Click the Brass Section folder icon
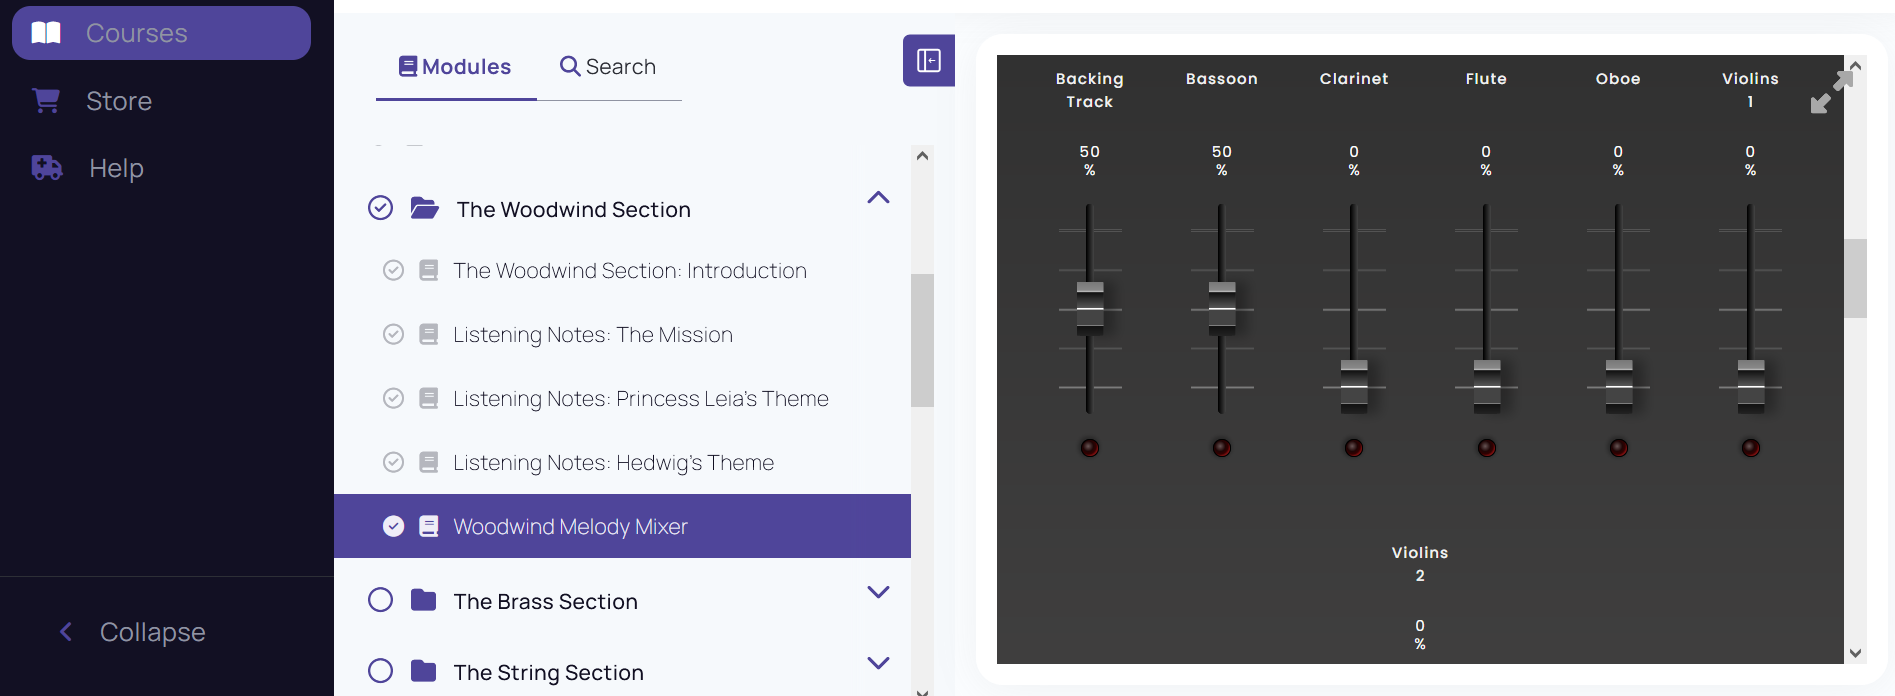Image resolution: width=1895 pixels, height=696 pixels. click(424, 601)
